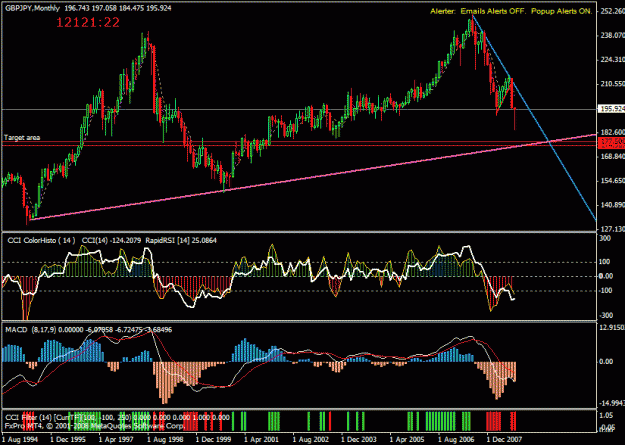Click the 'RapidRSI [14] 25.0864' indicator value
This screenshot has height=445, width=625.
tap(181, 240)
